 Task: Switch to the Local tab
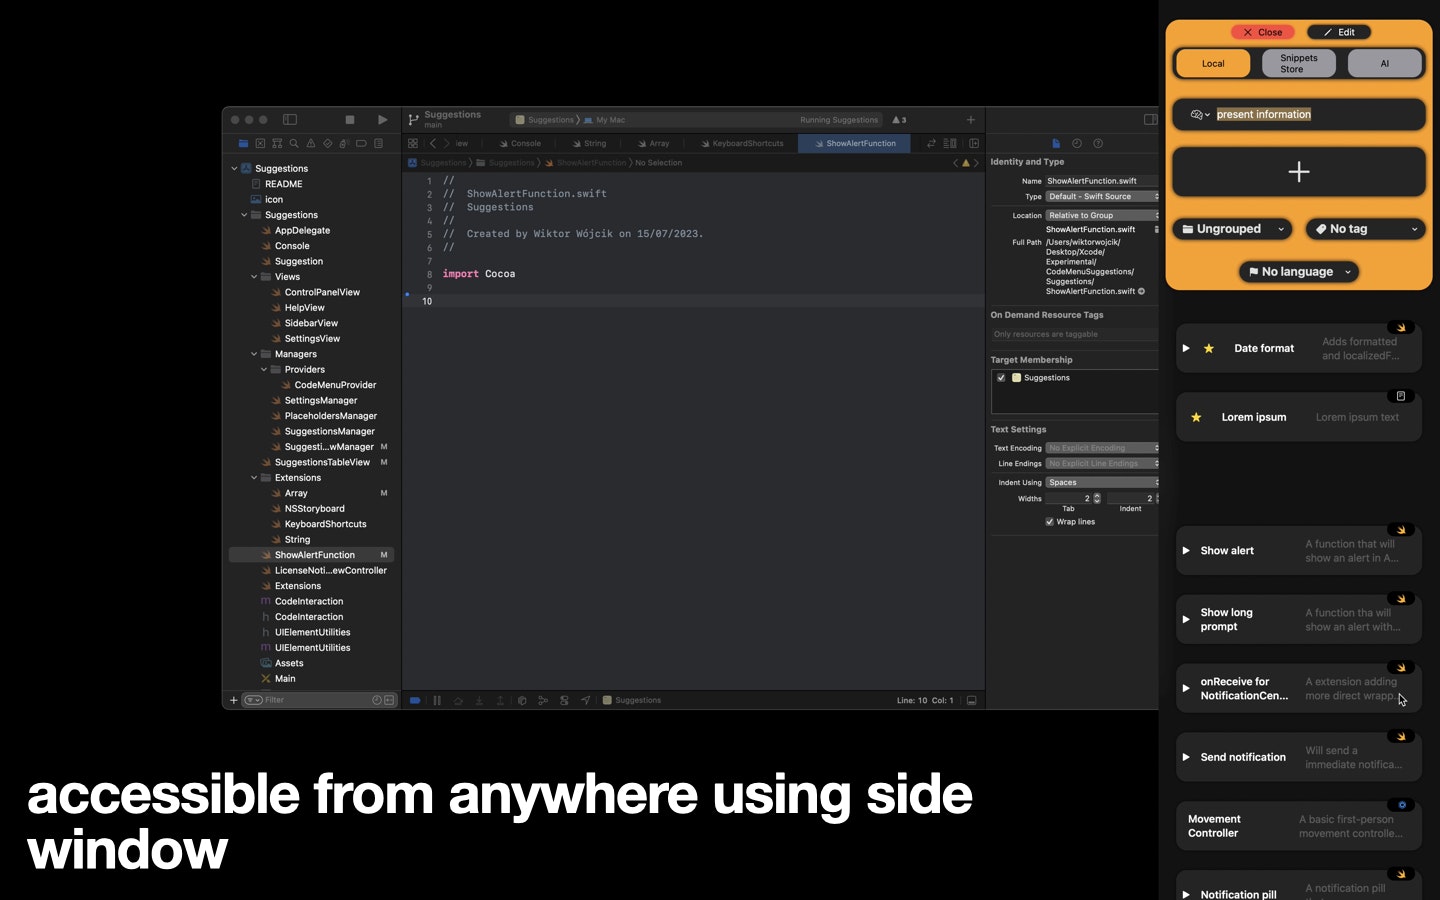(x=1213, y=64)
